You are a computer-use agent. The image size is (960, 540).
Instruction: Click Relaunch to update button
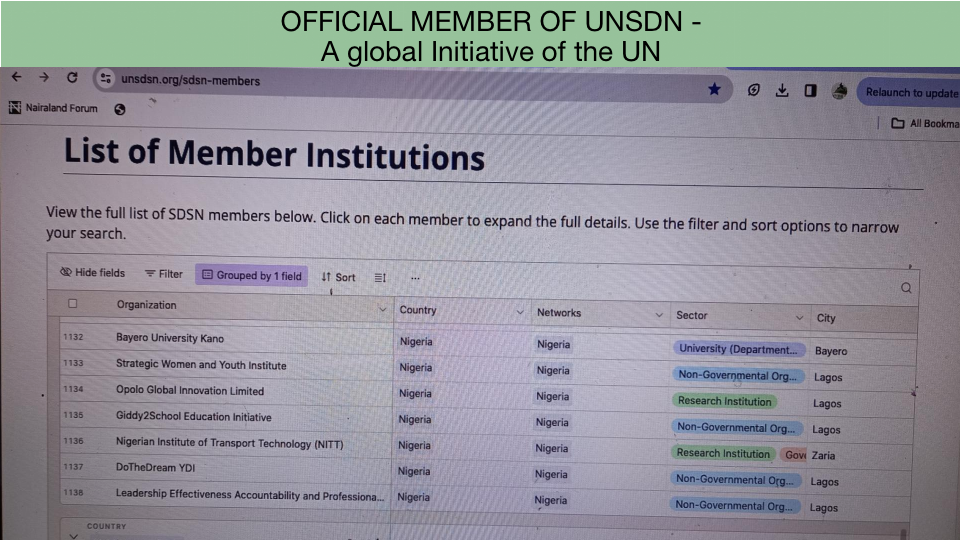(908, 93)
